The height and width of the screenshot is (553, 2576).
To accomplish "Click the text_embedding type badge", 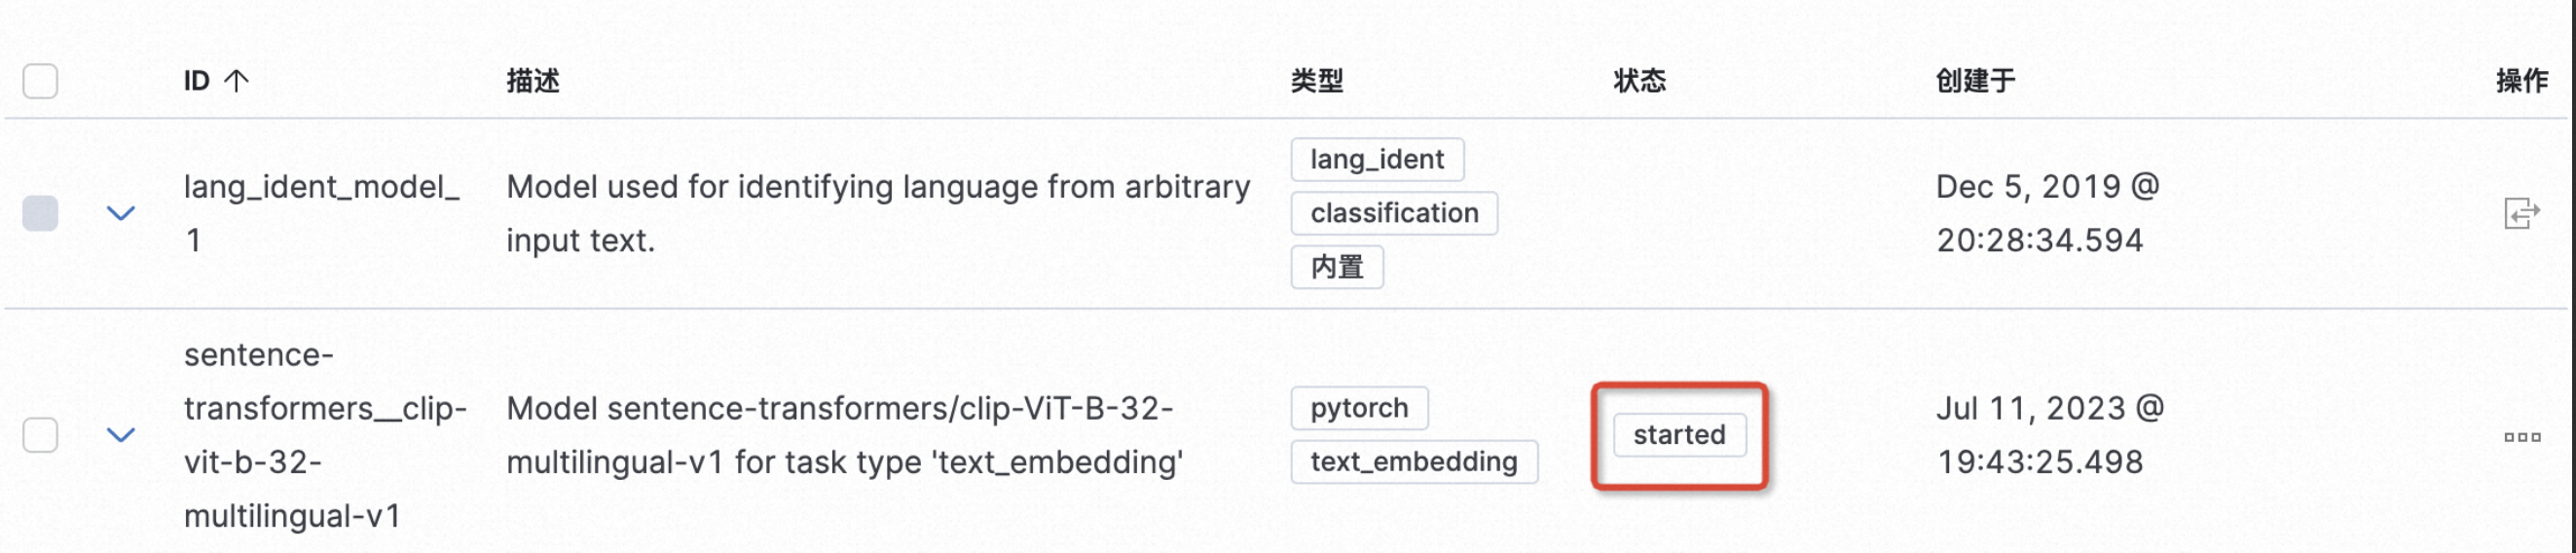I will tap(1414, 462).
